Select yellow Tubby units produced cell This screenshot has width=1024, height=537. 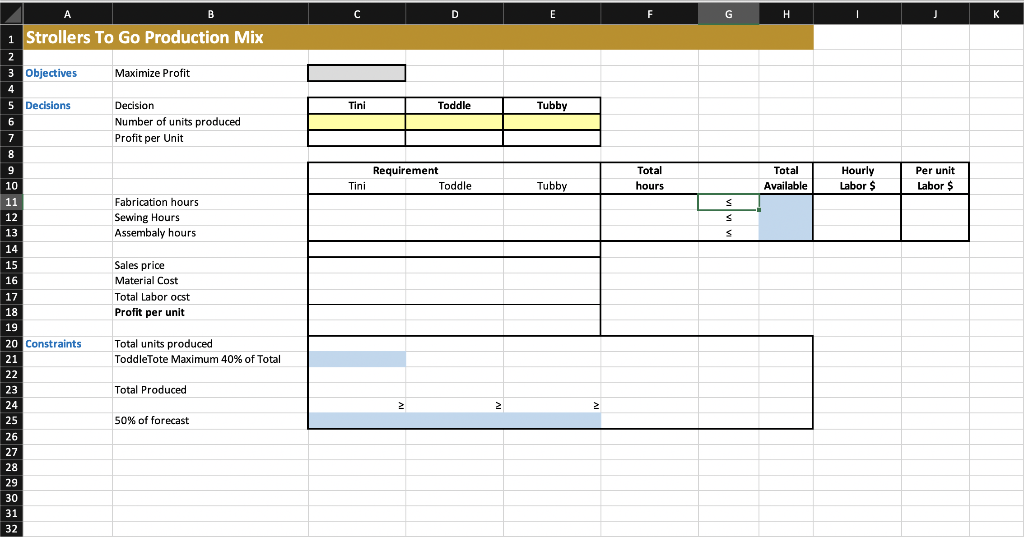tap(552, 122)
